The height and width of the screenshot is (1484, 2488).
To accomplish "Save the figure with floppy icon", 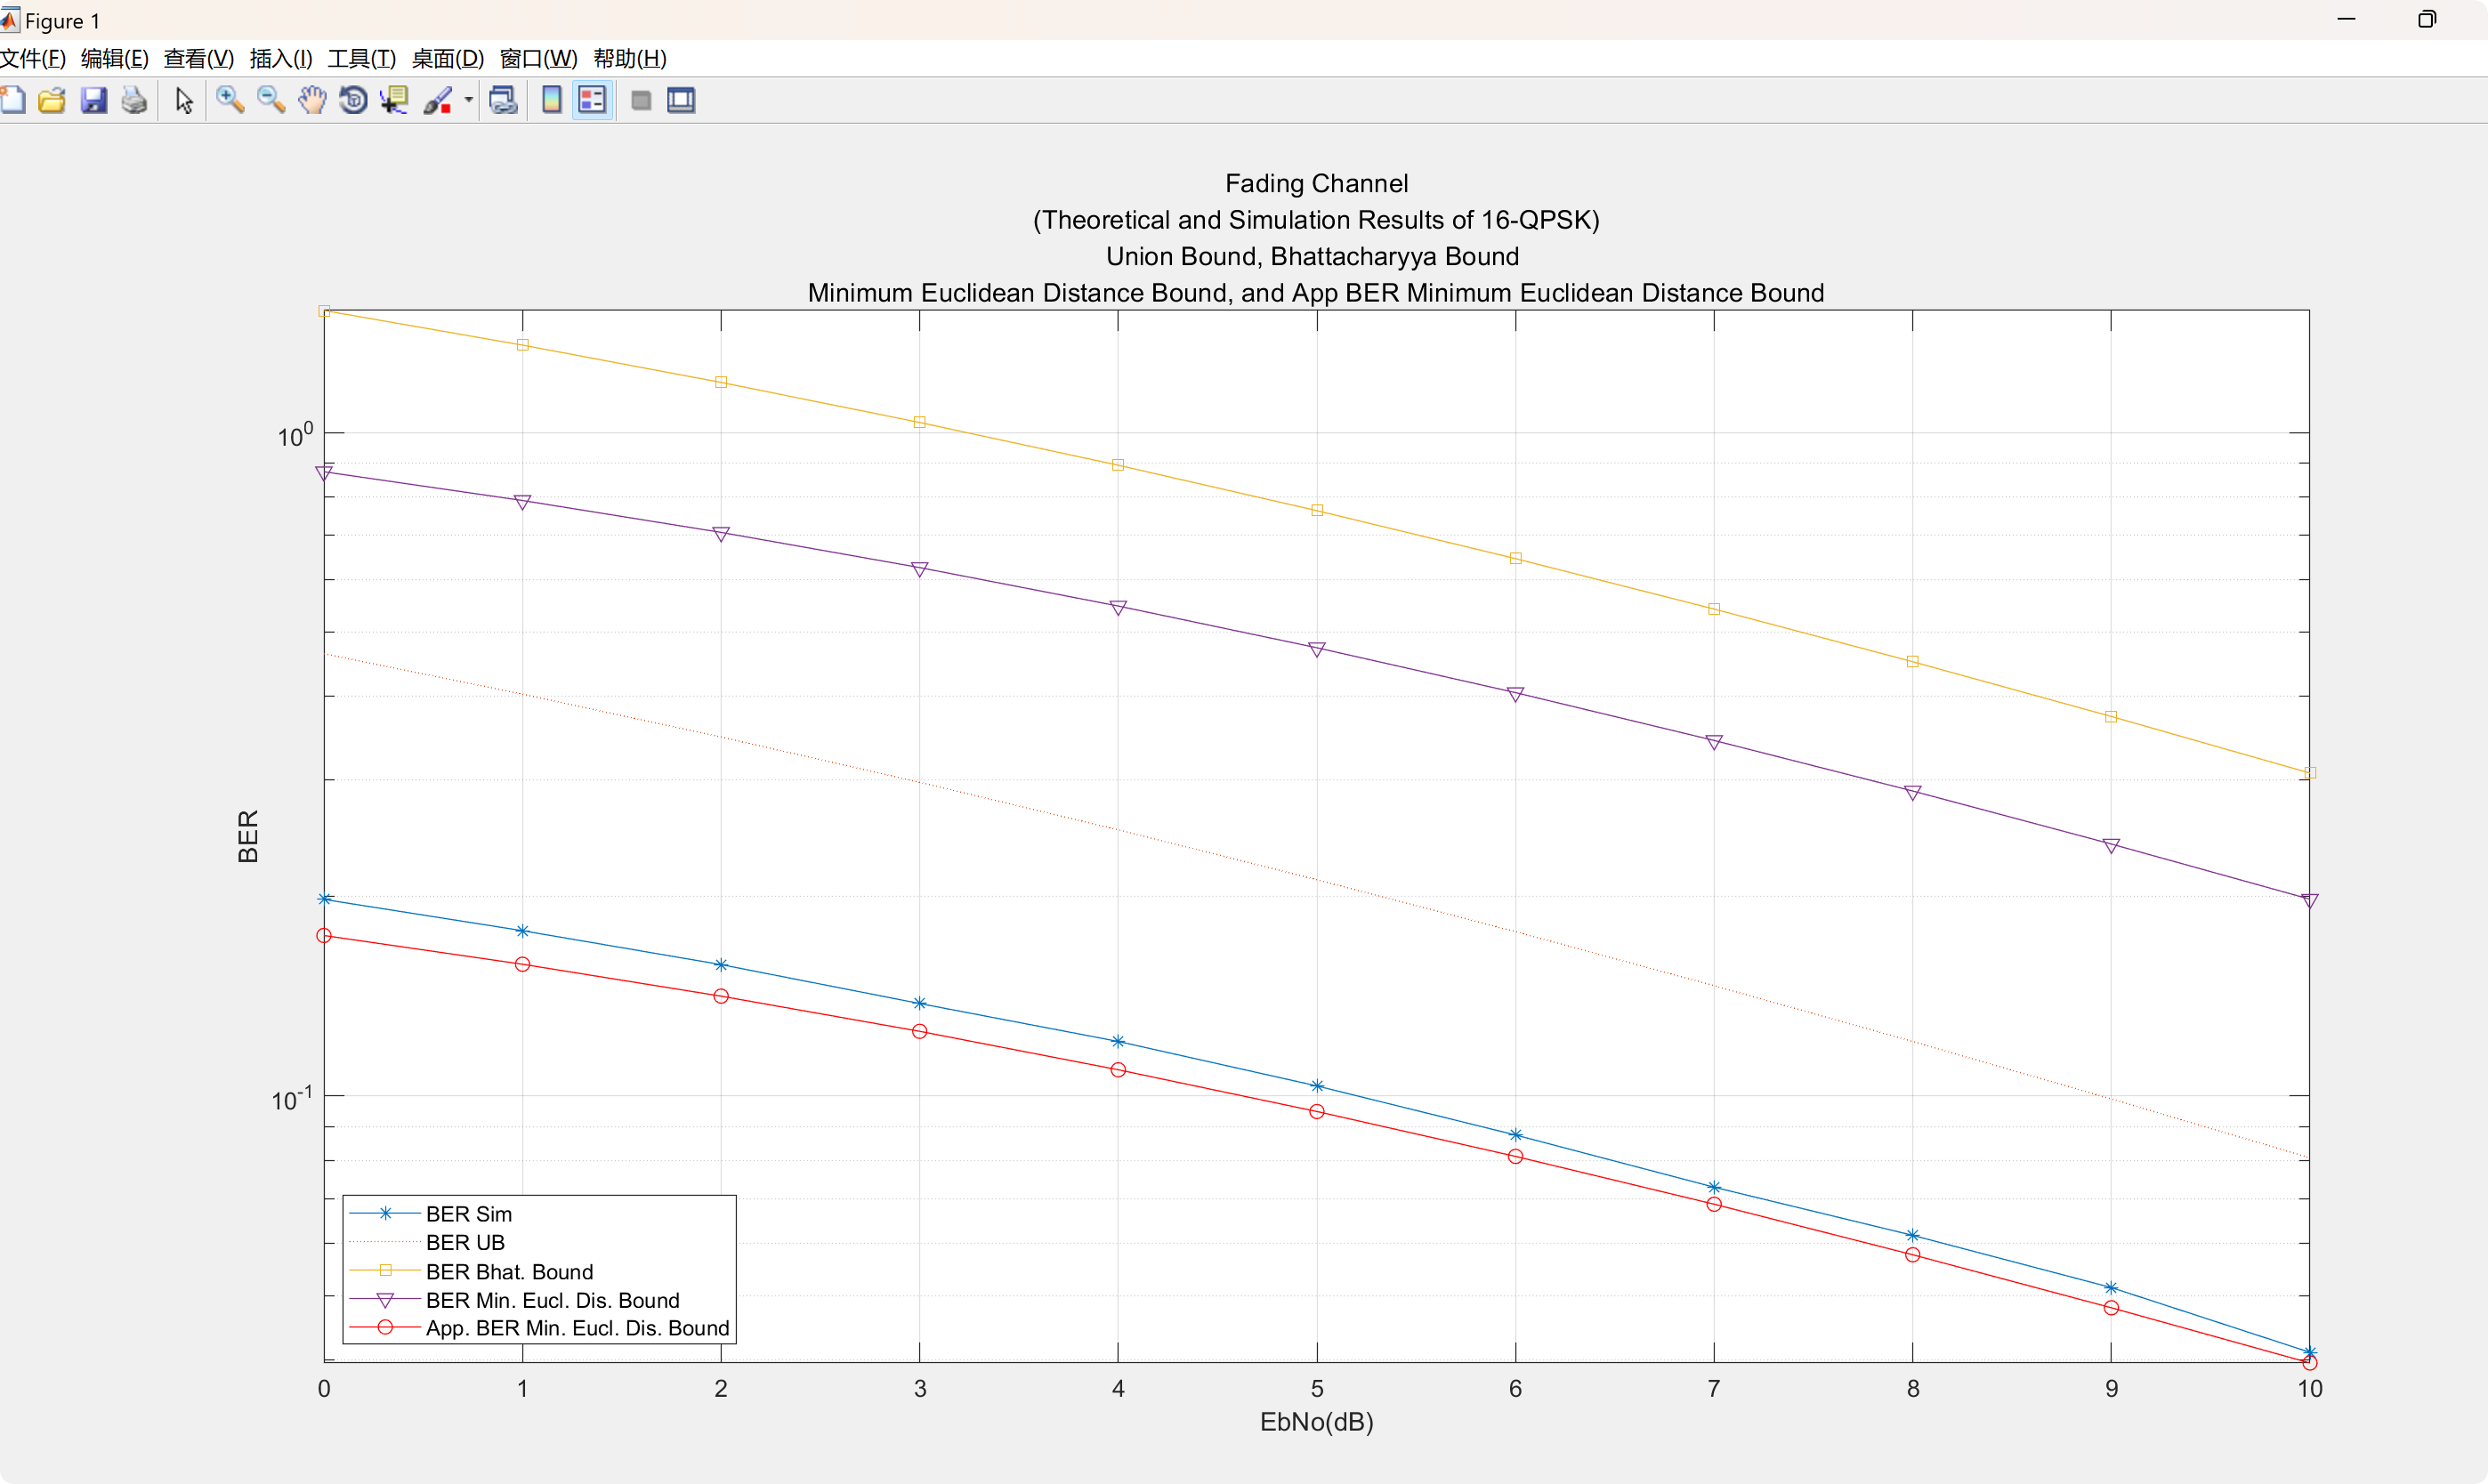I will 94,100.
